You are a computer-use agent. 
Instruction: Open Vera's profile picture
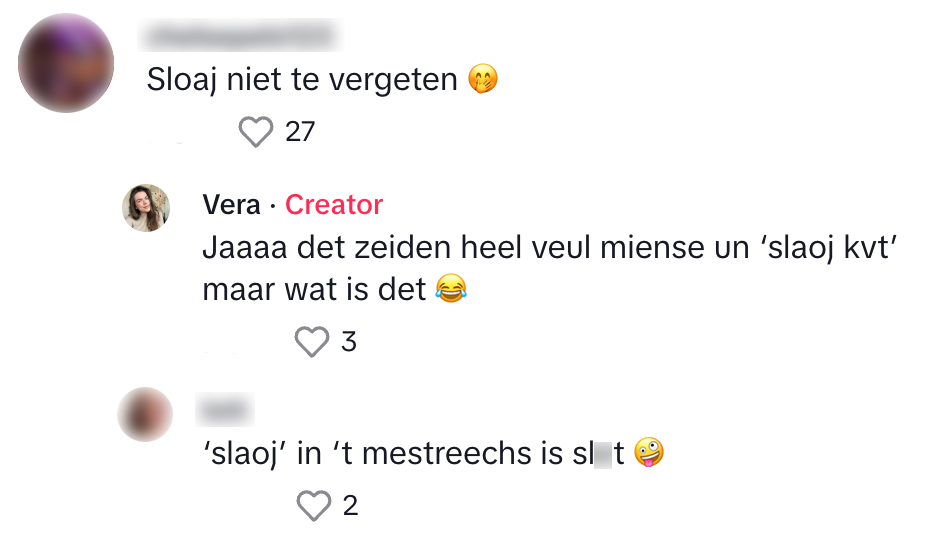(x=146, y=208)
